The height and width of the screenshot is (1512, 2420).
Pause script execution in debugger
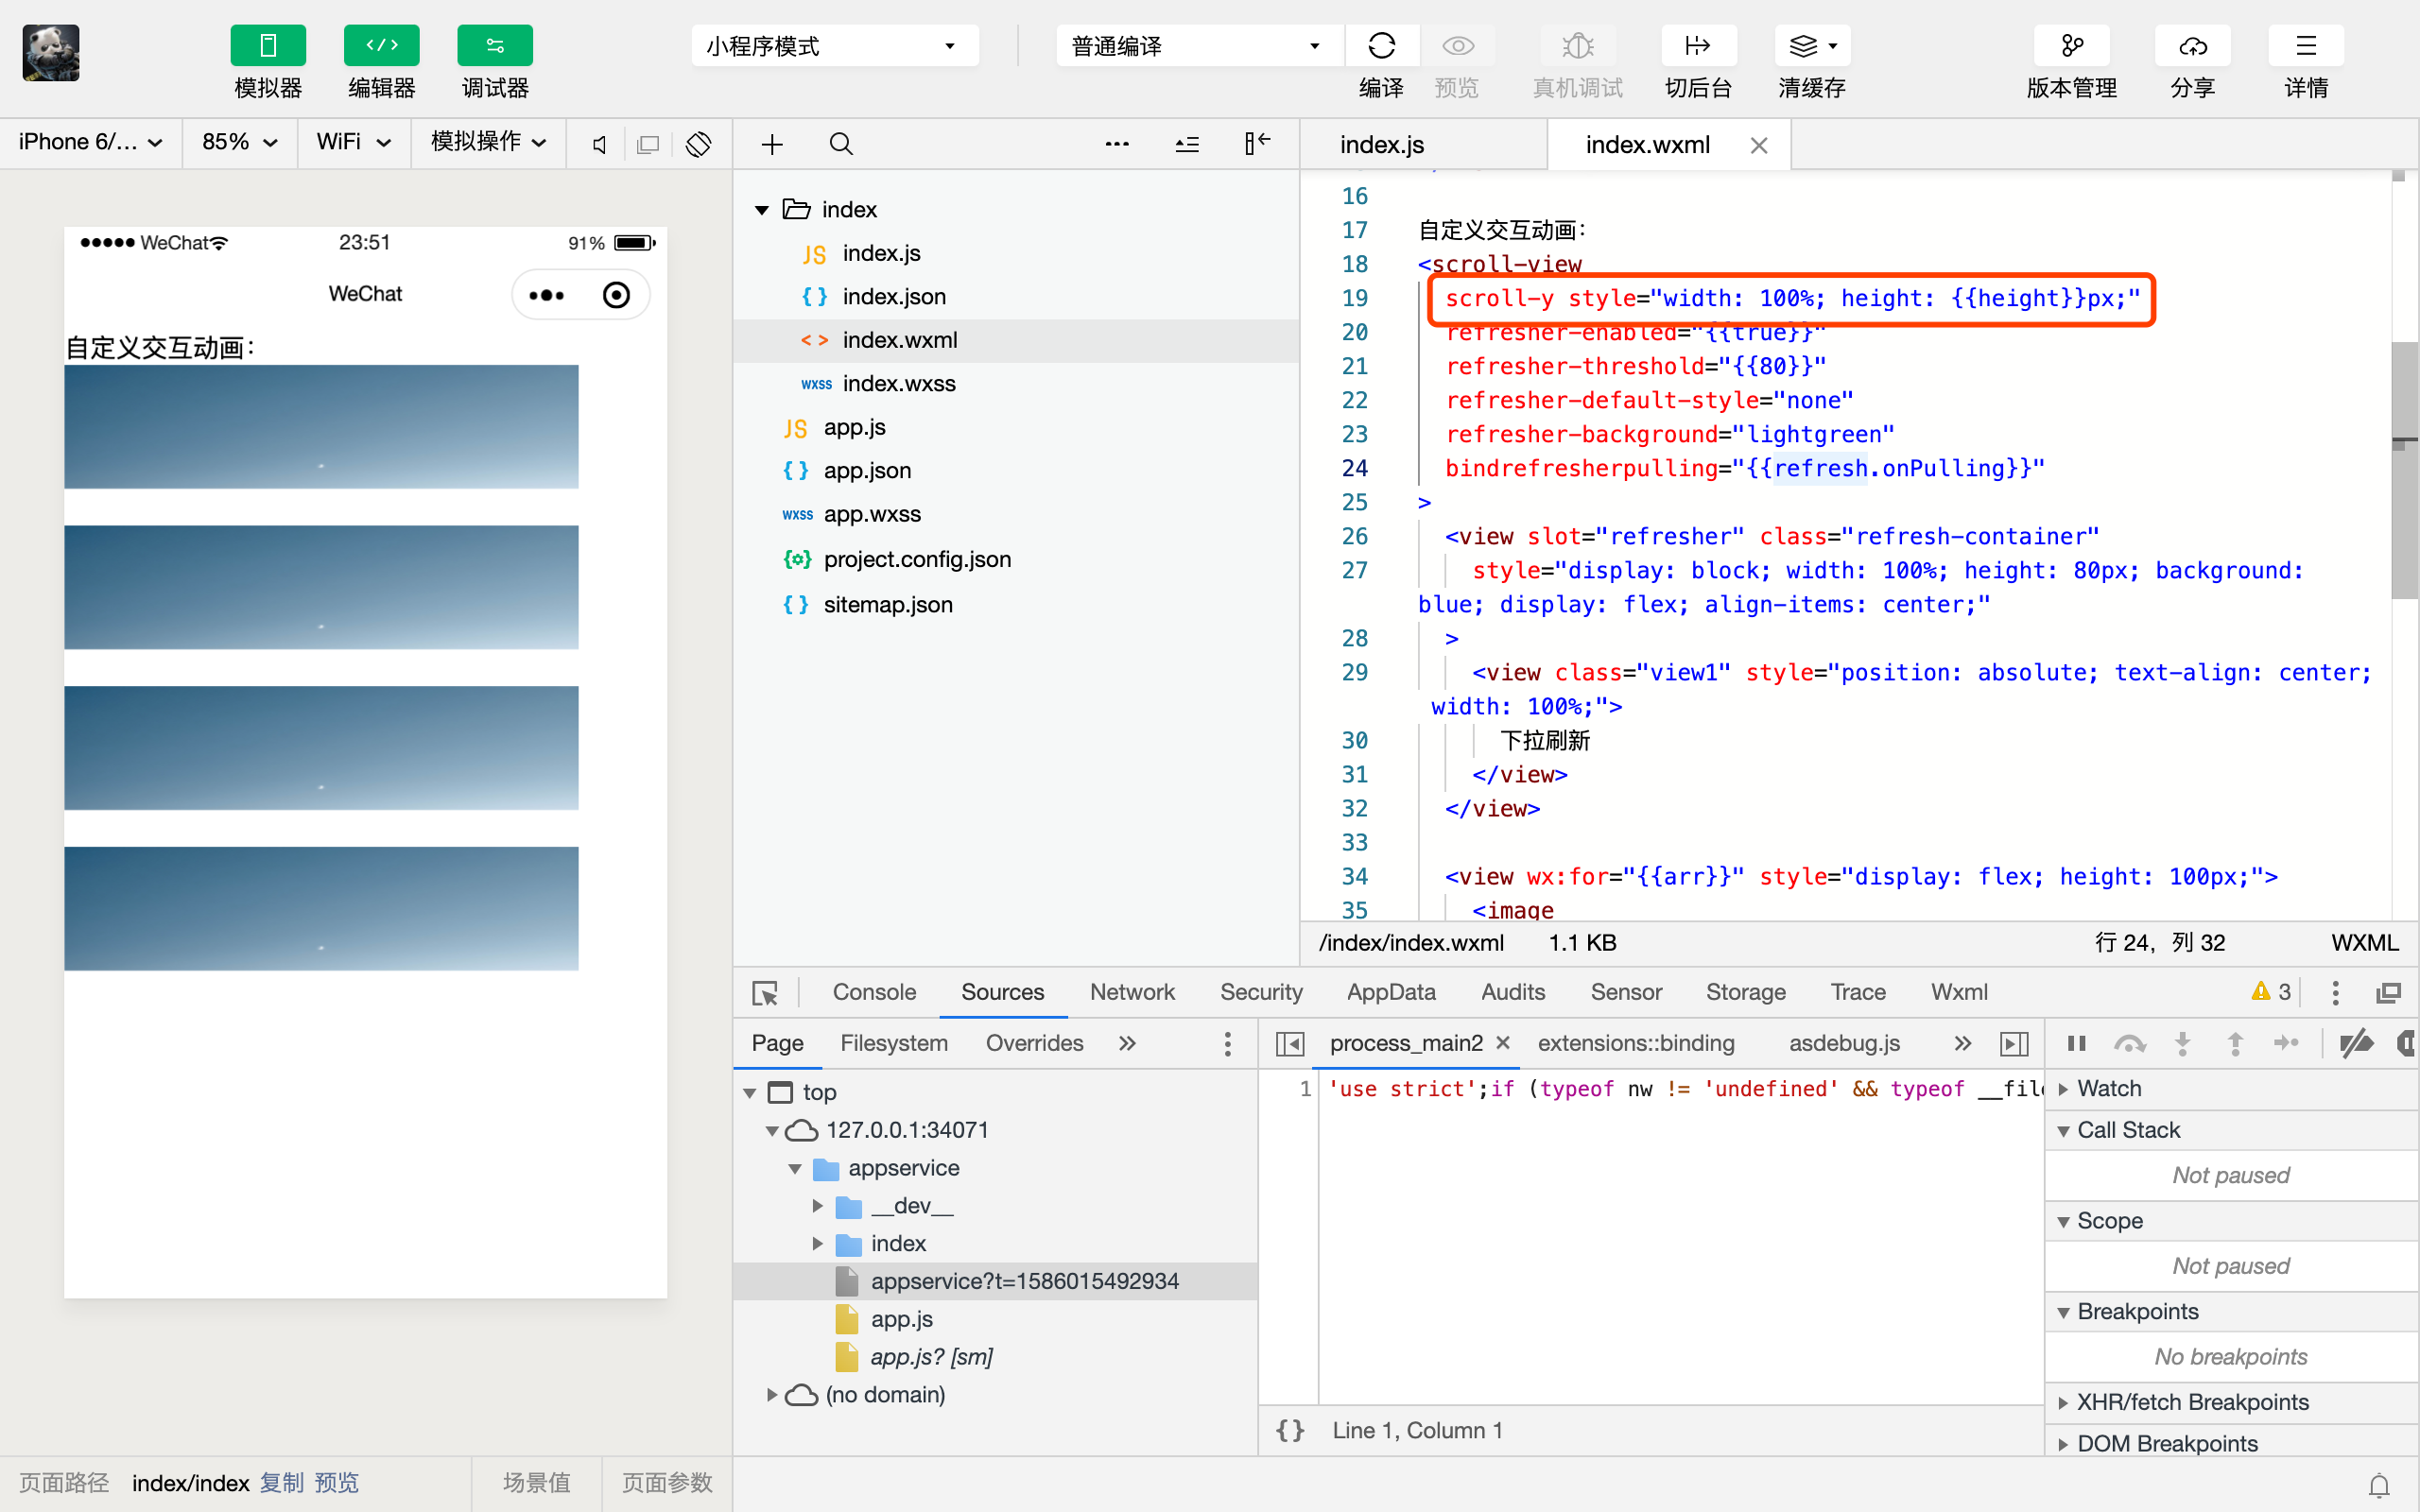2076,1043
